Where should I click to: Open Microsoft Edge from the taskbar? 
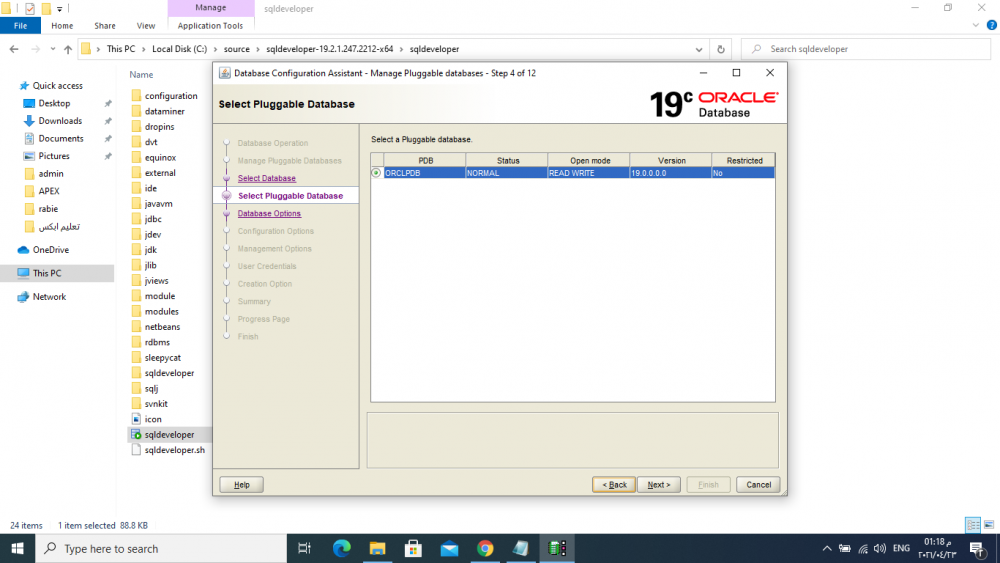click(341, 548)
